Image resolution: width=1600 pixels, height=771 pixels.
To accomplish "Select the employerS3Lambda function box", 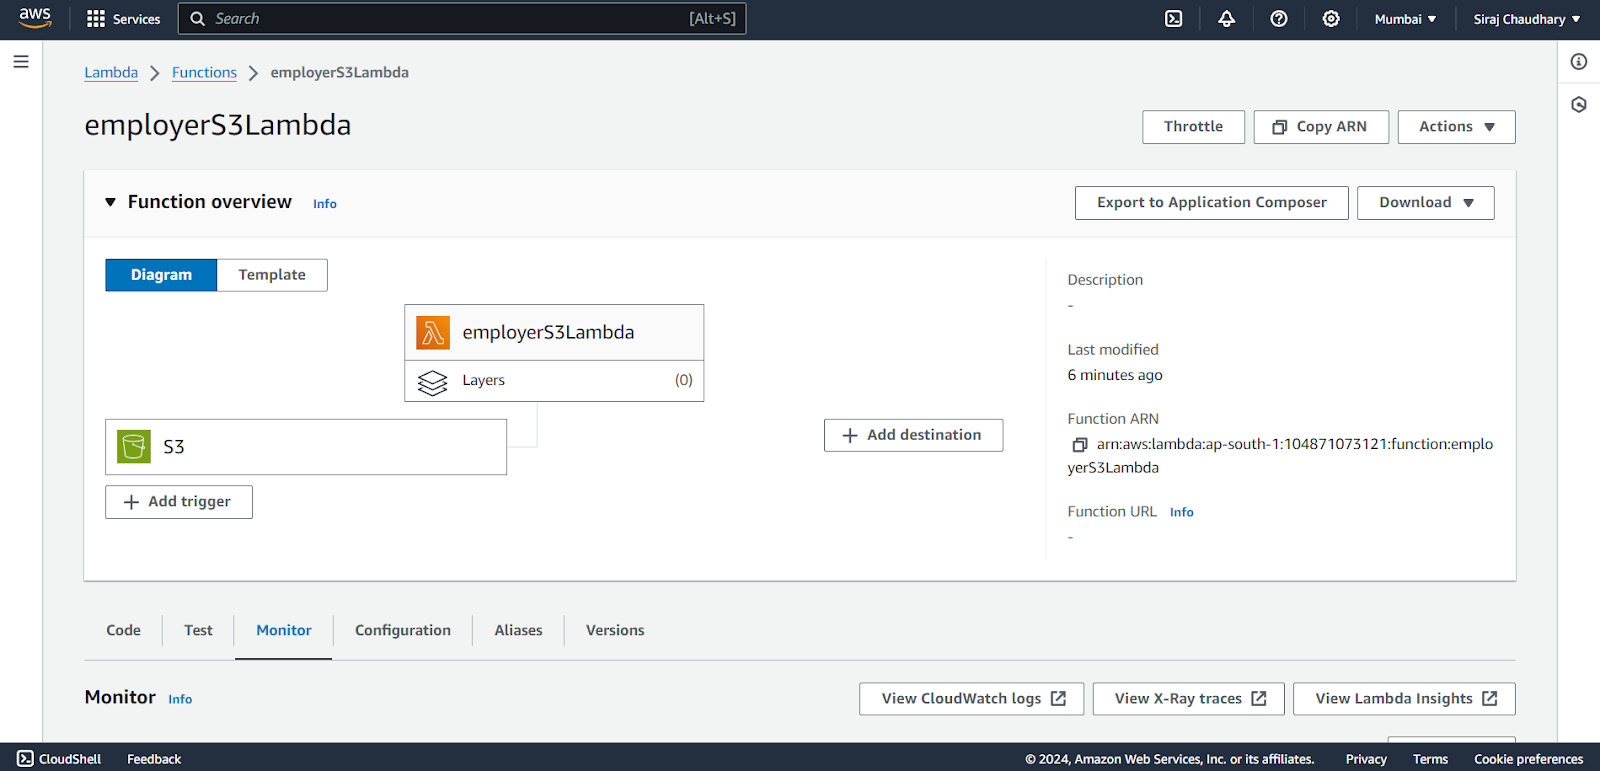I will coord(554,333).
